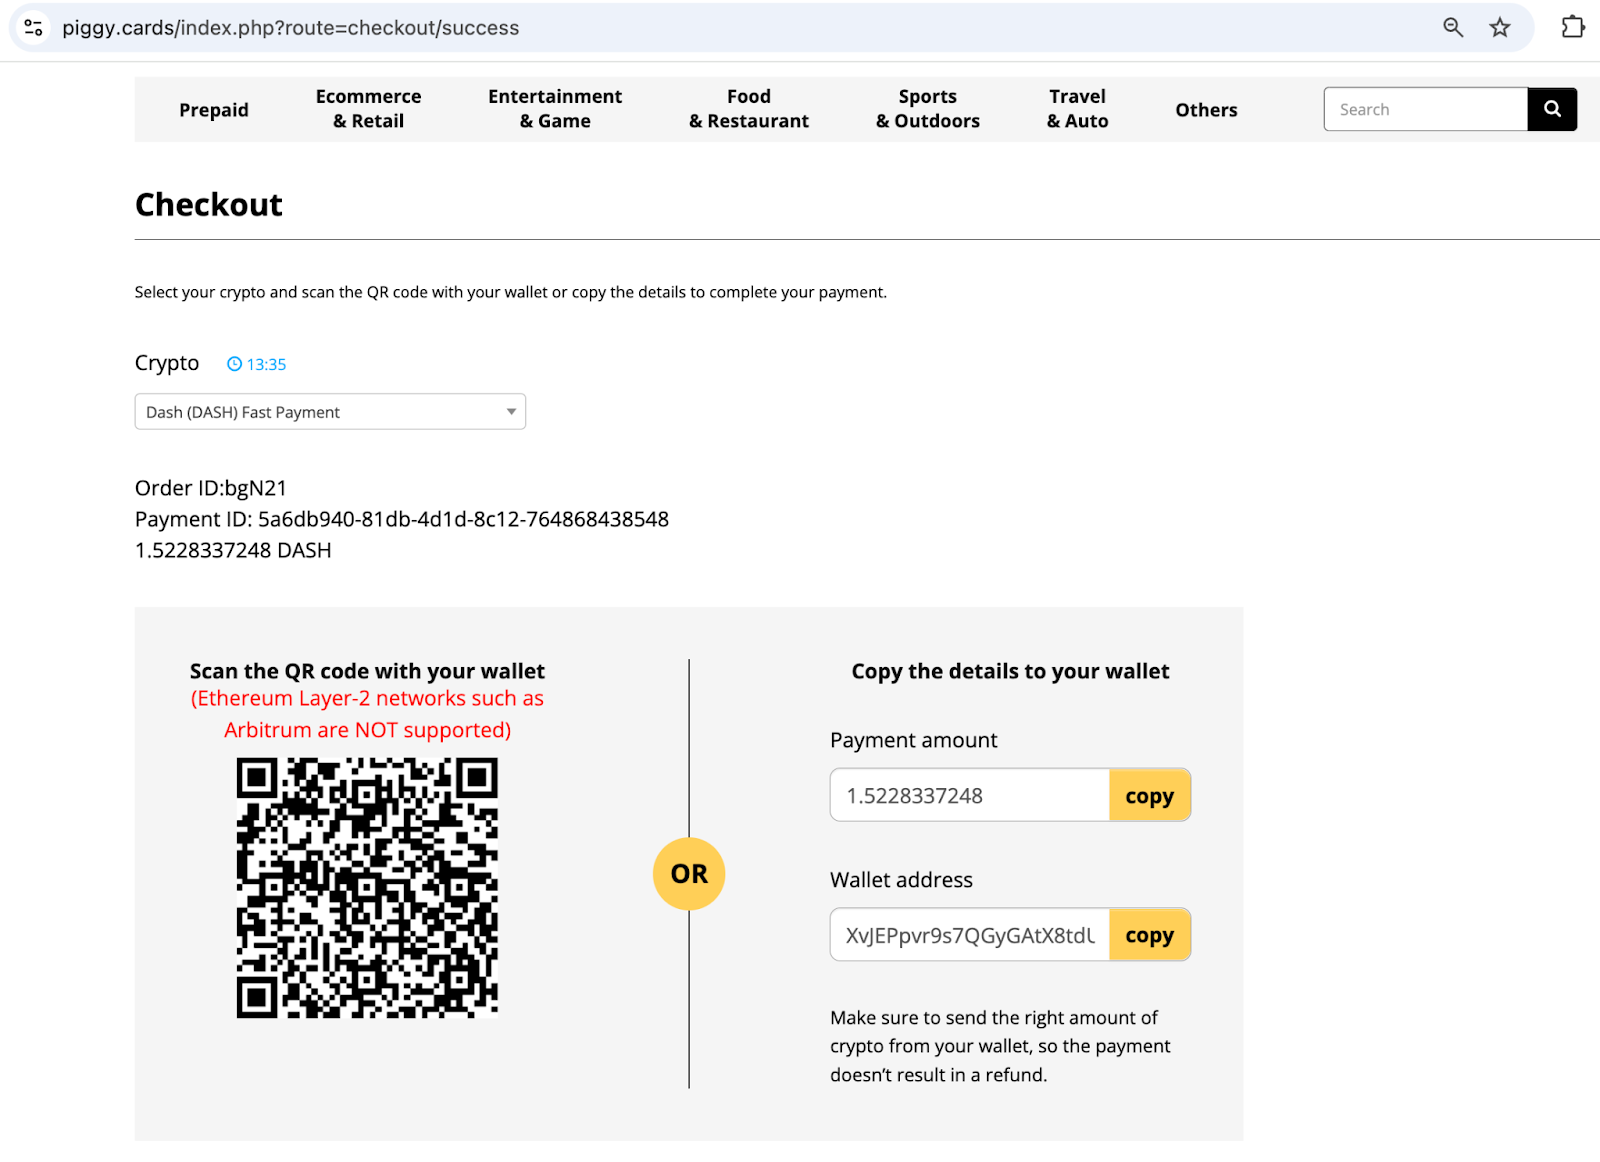Copy the payment amount

pyautogui.click(x=1149, y=796)
